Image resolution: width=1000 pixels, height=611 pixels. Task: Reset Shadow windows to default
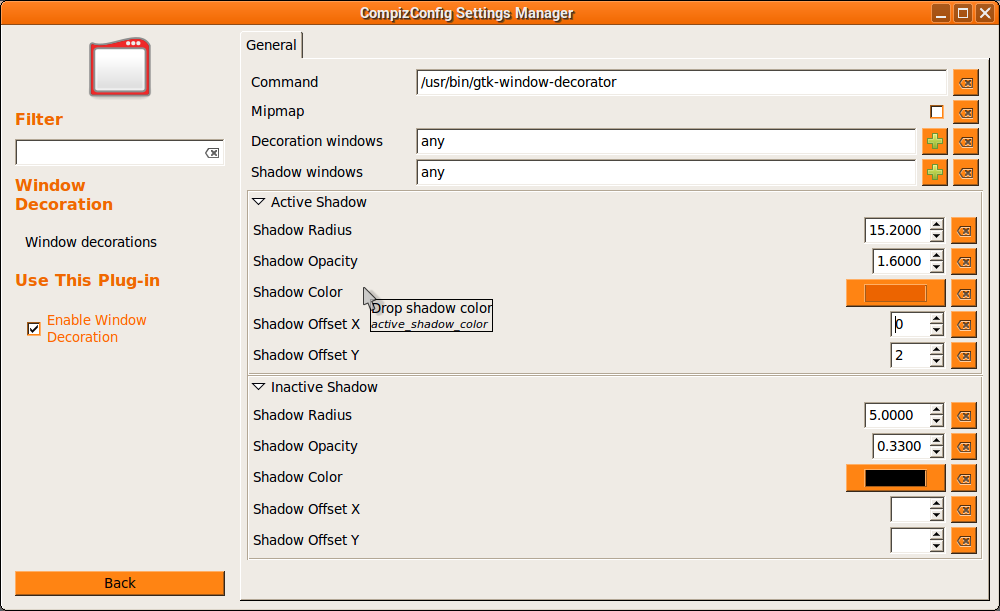coord(966,172)
